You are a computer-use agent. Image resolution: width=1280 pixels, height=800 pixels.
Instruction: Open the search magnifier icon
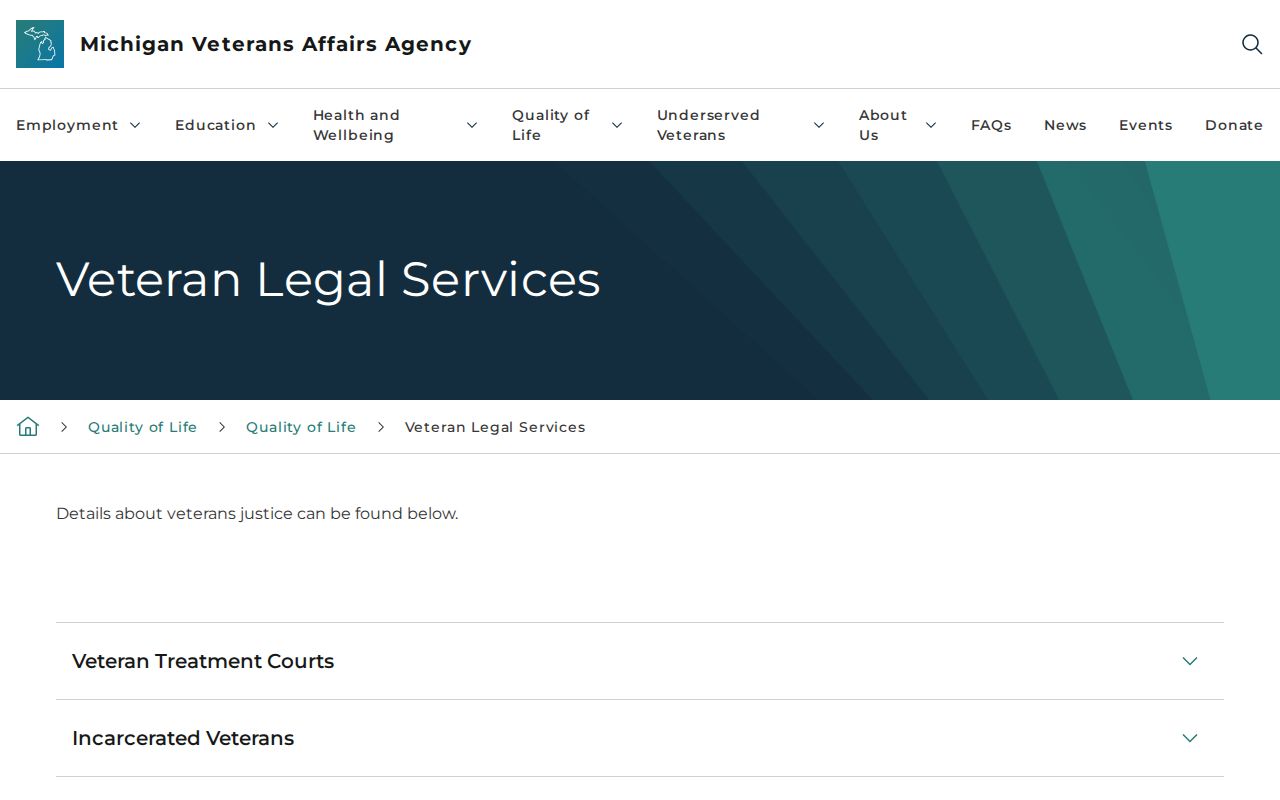(1252, 44)
